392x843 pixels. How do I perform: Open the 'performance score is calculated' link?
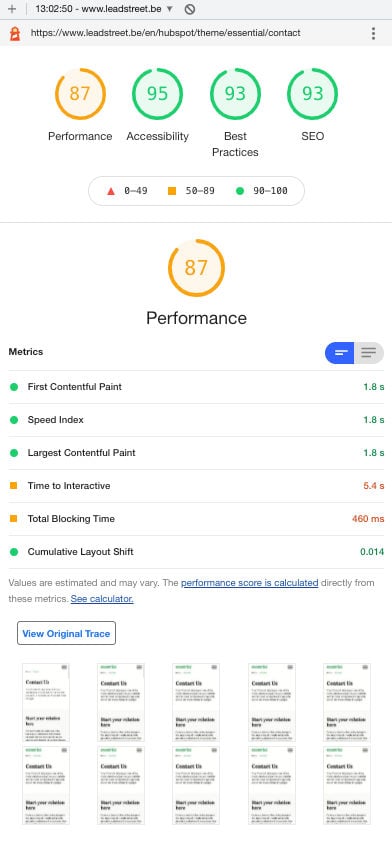250,583
